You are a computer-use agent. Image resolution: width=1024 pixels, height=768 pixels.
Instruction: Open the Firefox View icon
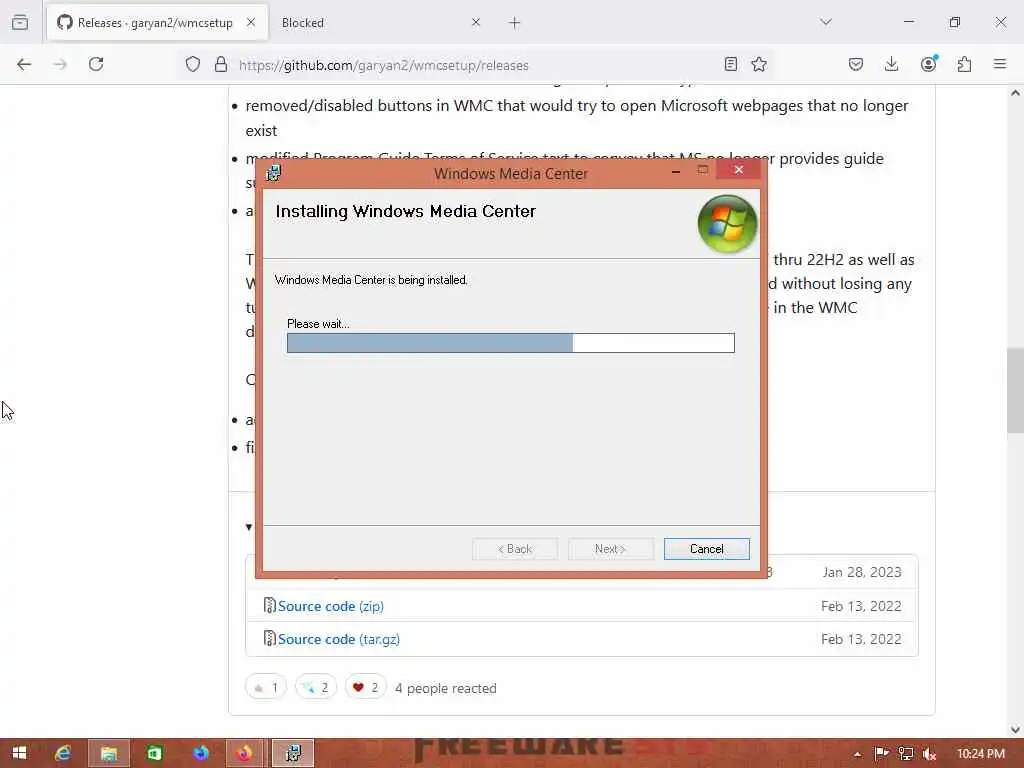20,22
